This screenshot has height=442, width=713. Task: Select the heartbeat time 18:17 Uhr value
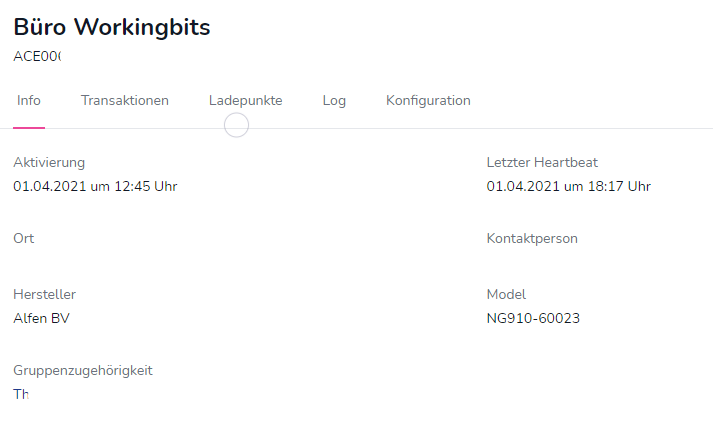pos(568,186)
